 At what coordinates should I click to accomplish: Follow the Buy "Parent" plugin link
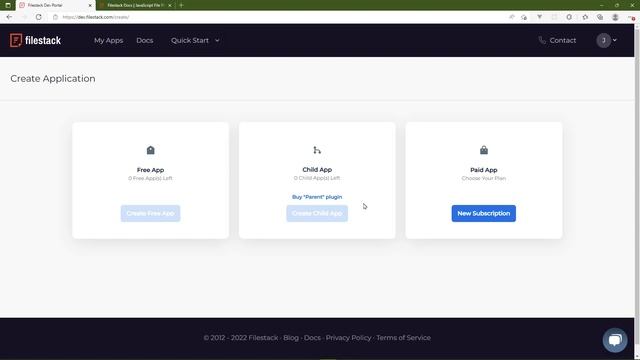(x=317, y=197)
